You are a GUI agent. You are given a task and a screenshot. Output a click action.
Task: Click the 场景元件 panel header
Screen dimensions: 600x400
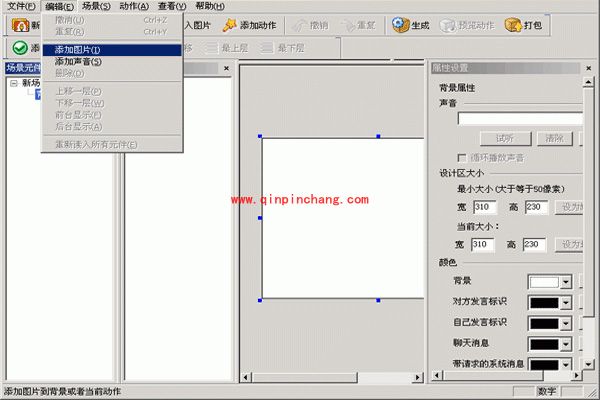click(x=23, y=68)
